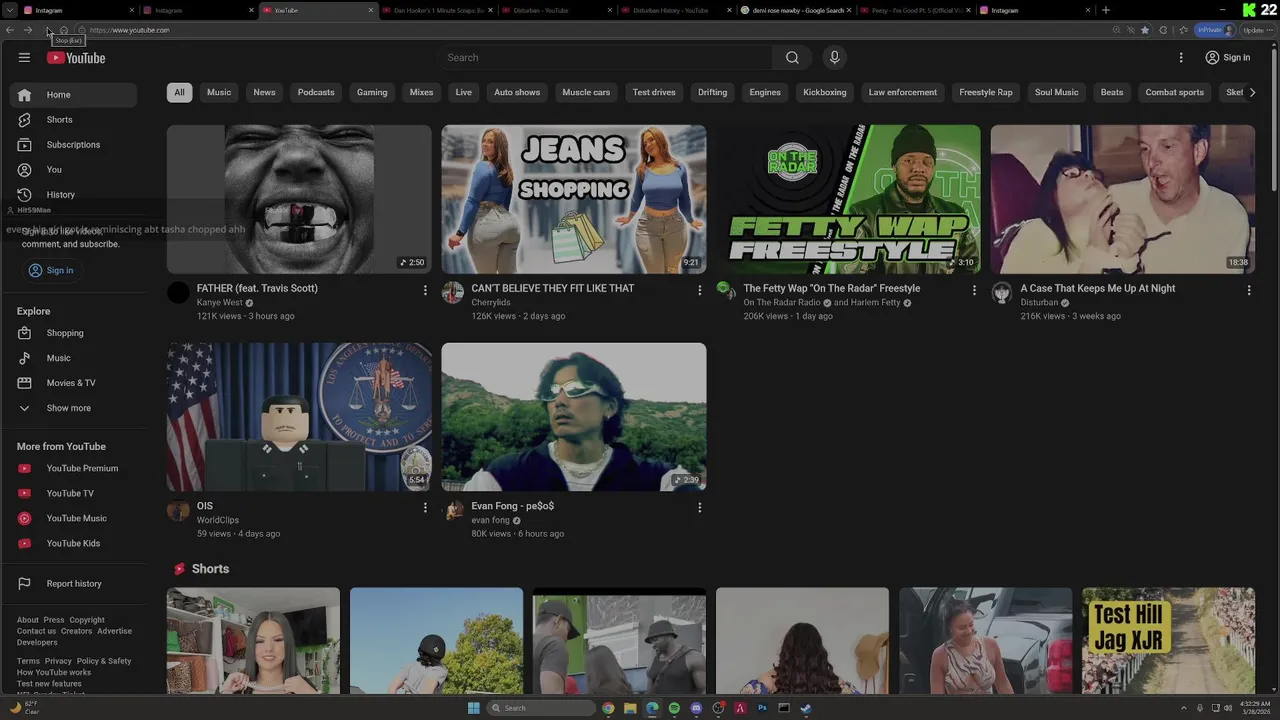Open YouTube Music link
Screen dimensions: 1280x720
tap(73, 518)
